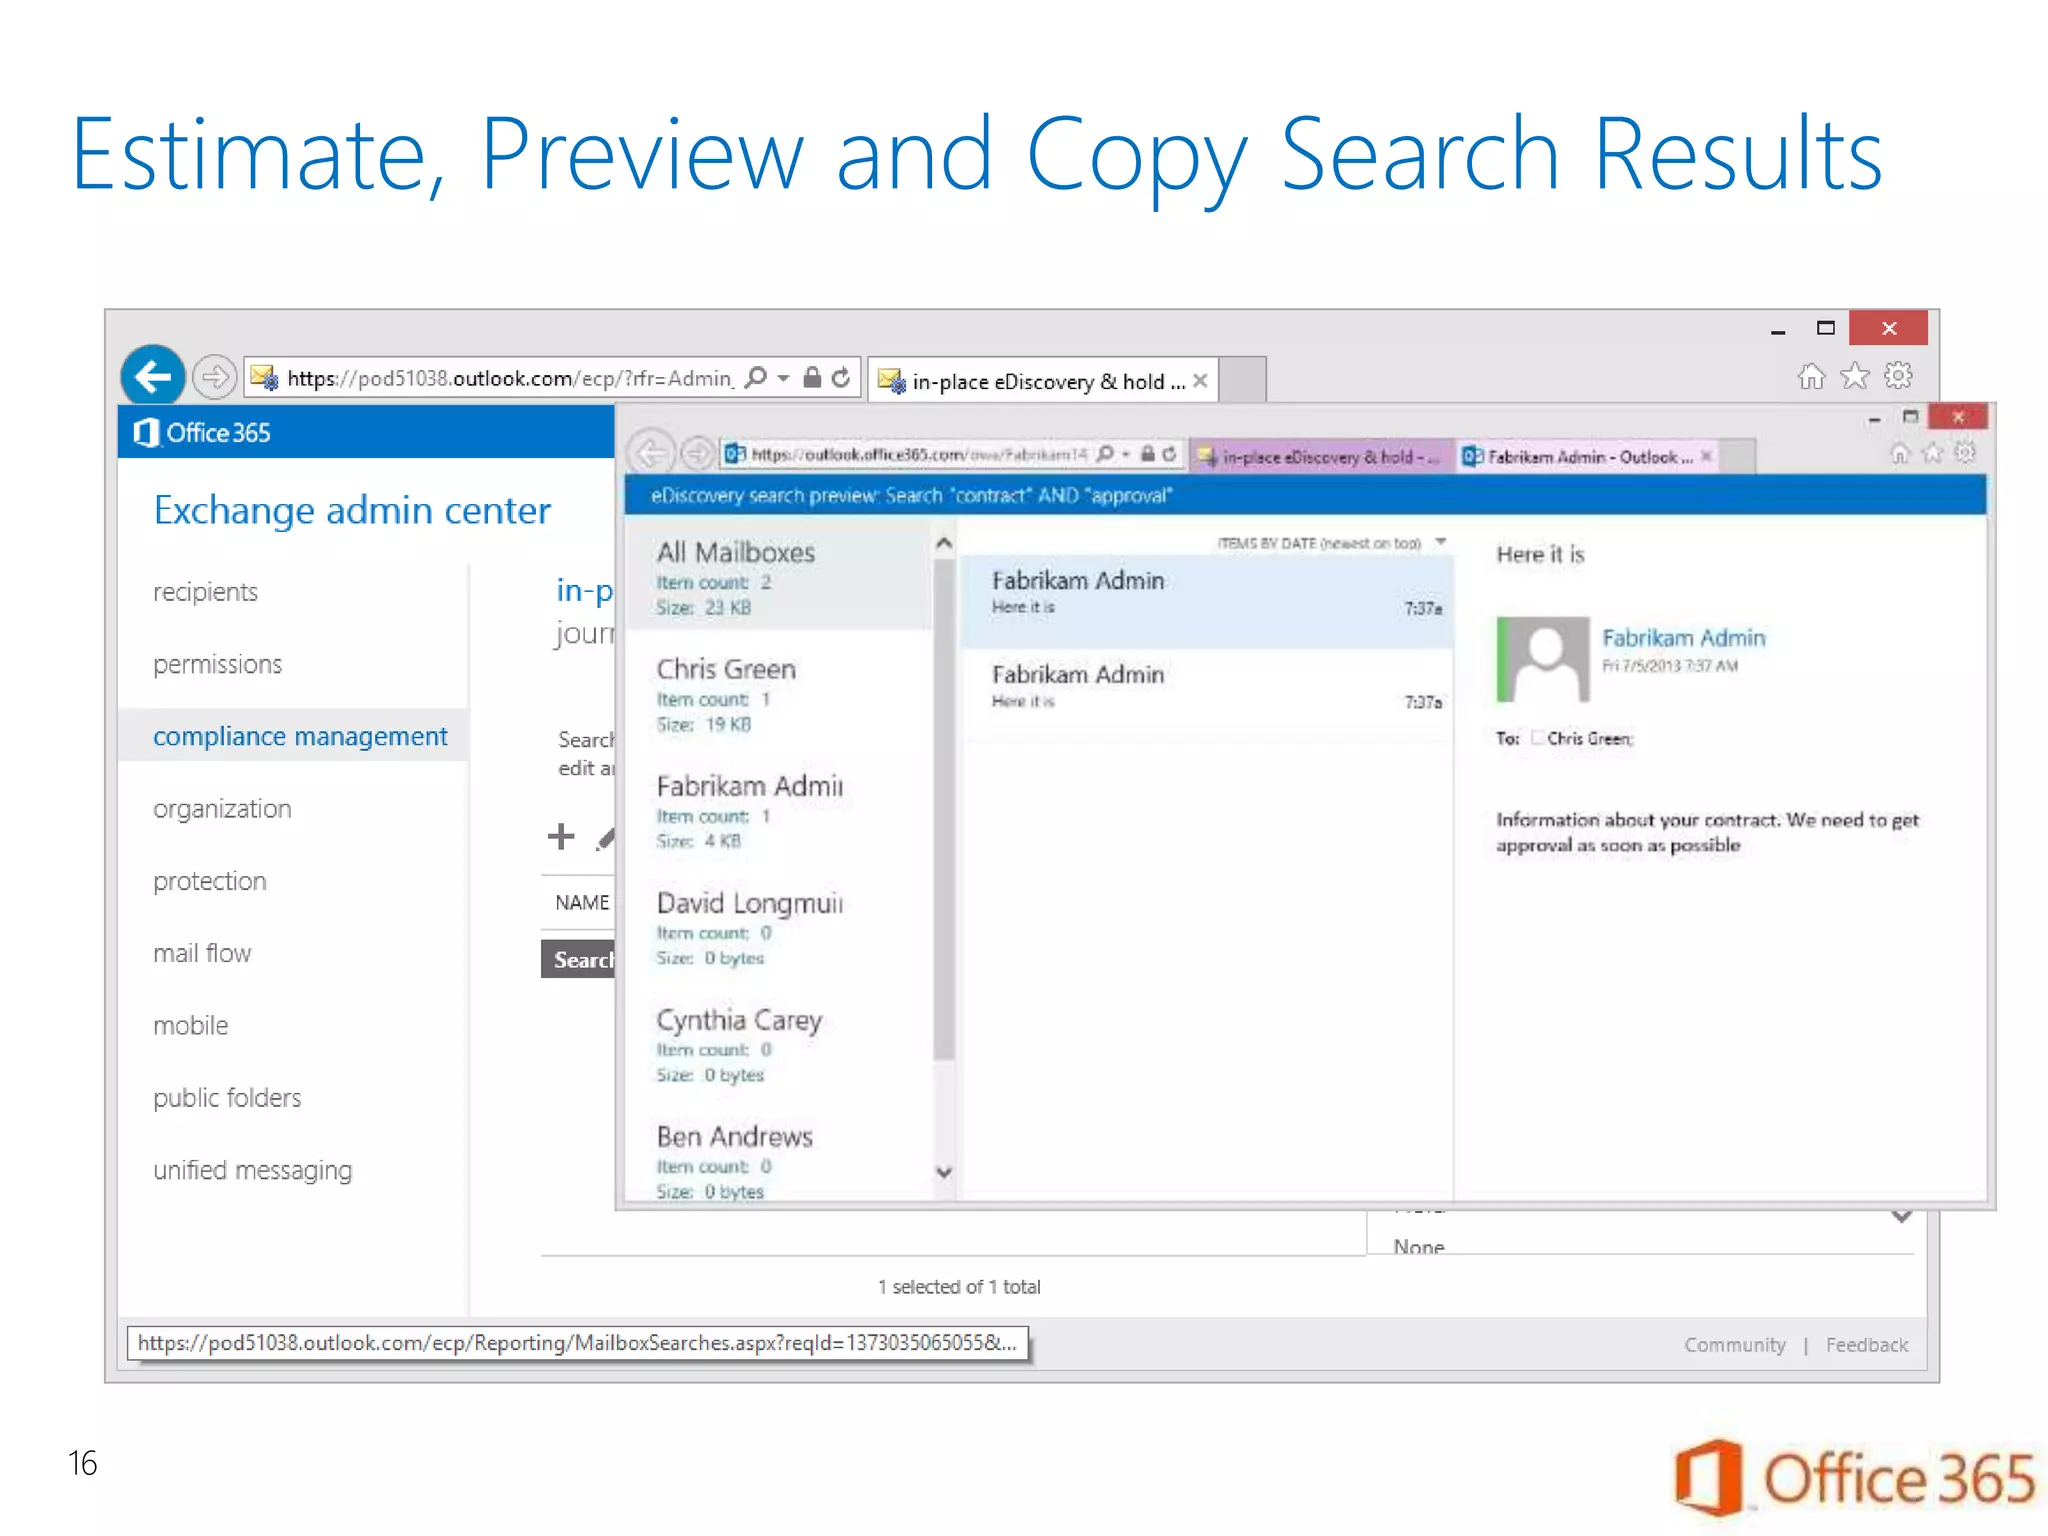Click the NAME column header
Screen dimensions: 2048x1536
581,902
